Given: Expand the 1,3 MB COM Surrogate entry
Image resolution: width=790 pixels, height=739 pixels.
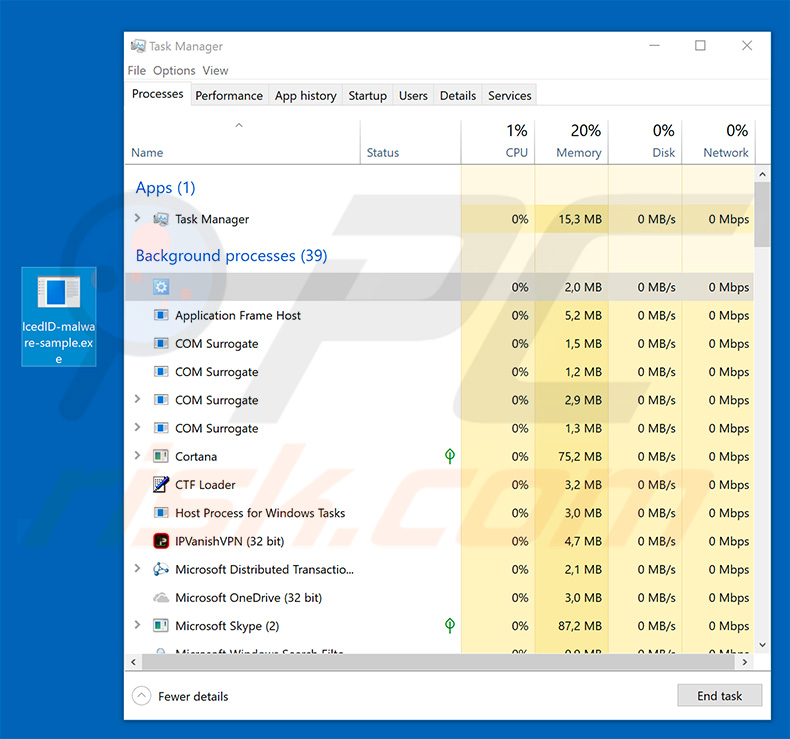Looking at the screenshot, I should [x=137, y=427].
